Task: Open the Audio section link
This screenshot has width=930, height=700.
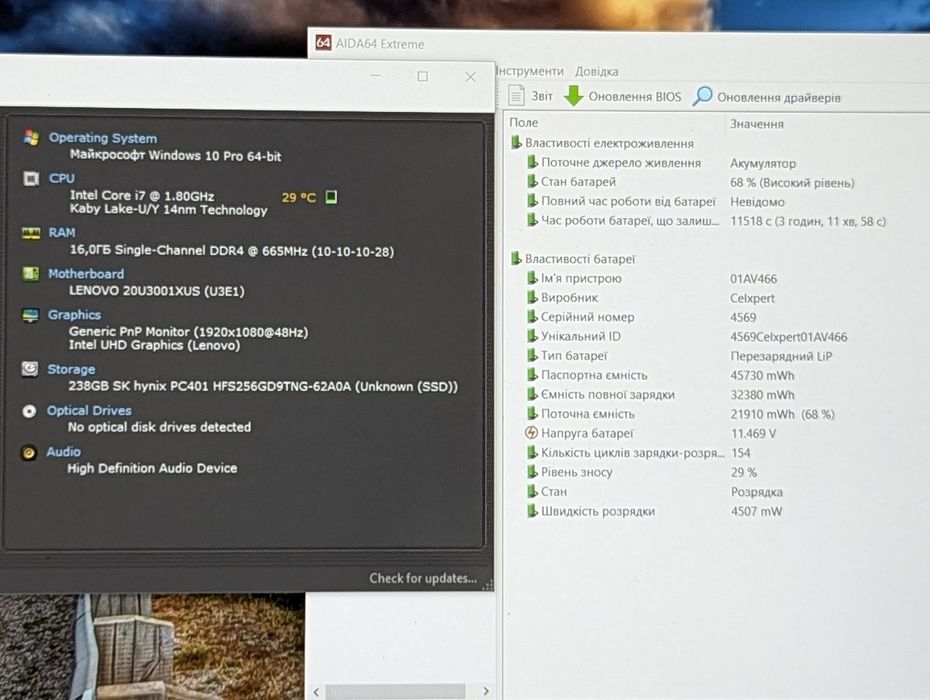Action: tap(63, 452)
